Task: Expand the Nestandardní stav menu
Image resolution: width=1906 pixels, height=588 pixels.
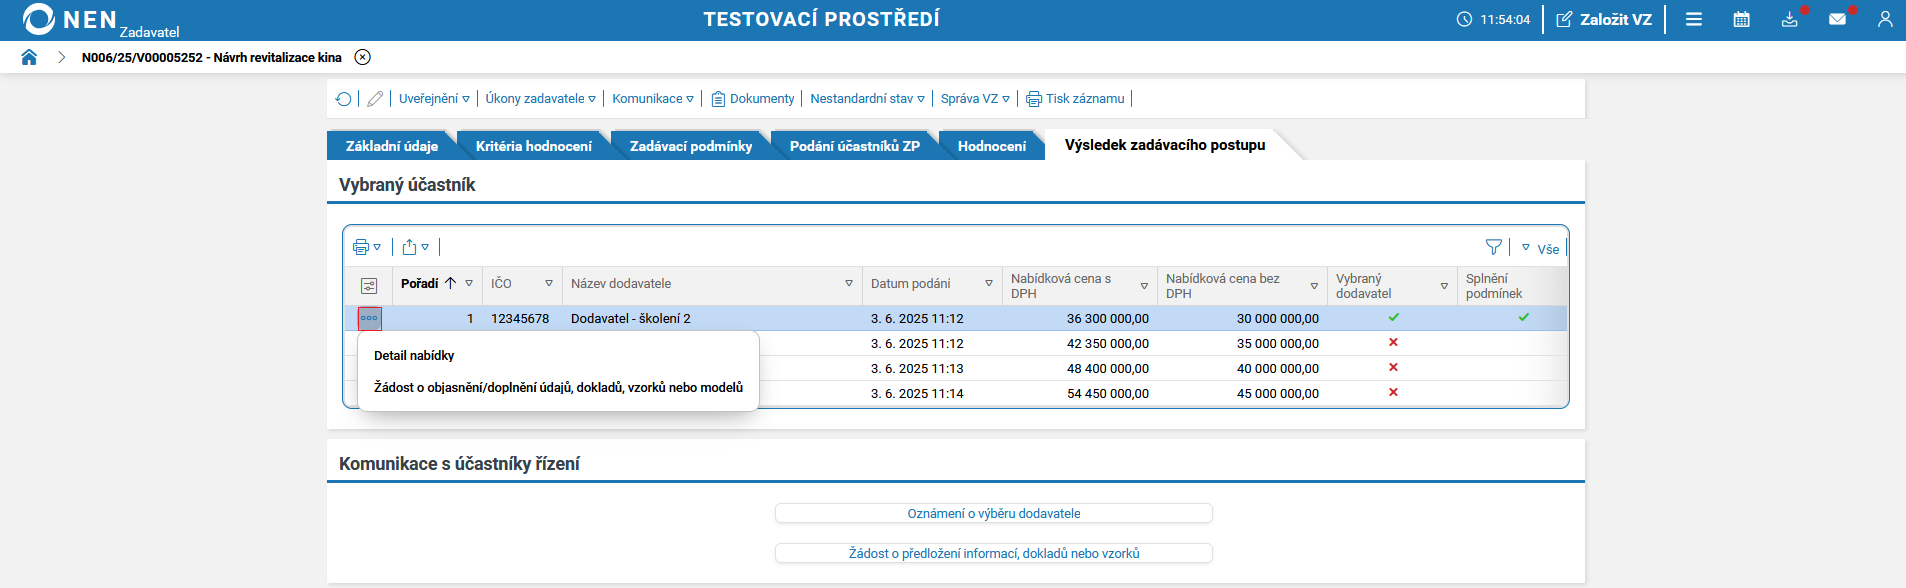Action: 868,99
